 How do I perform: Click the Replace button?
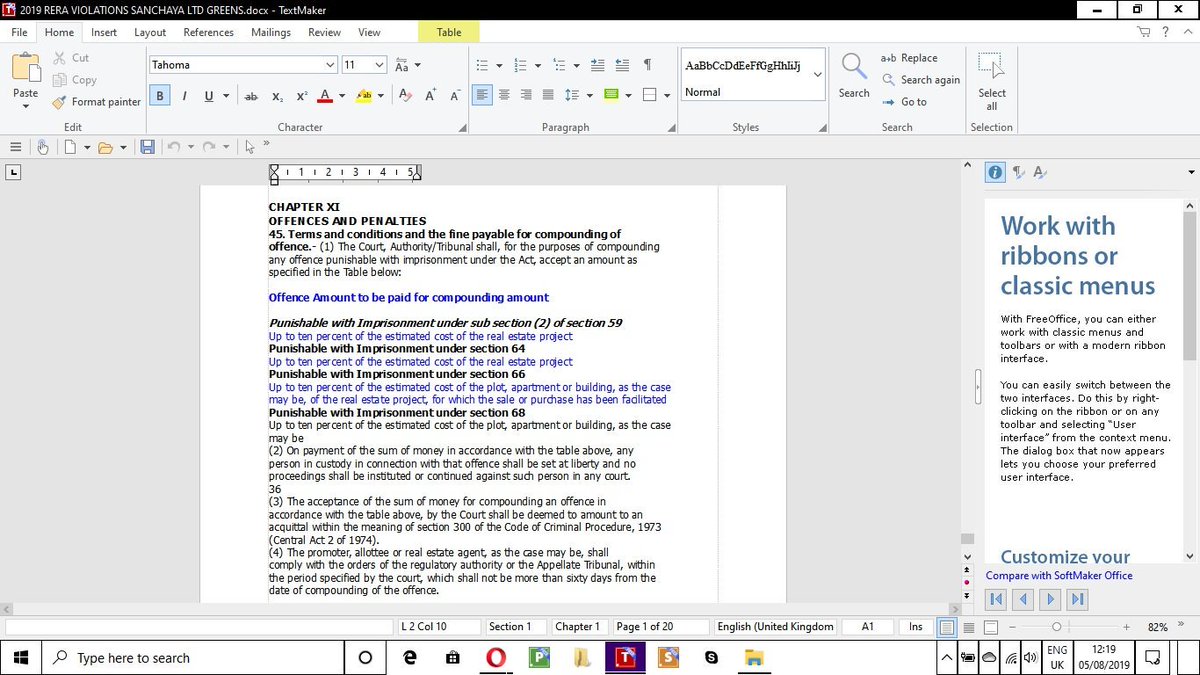coord(909,58)
